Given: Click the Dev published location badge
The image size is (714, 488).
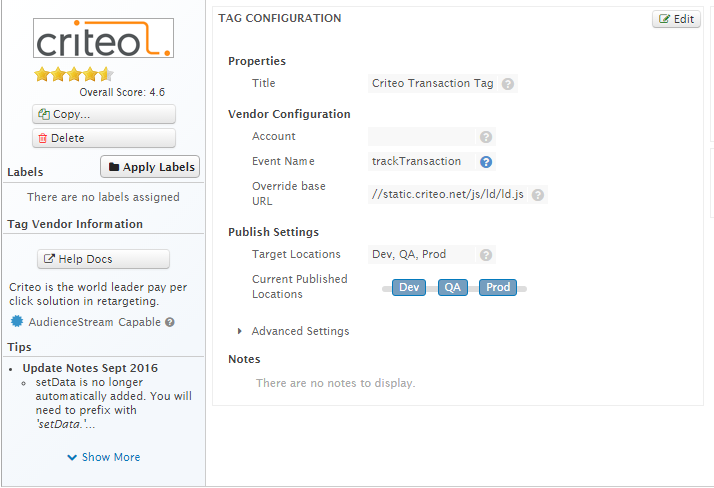Looking at the screenshot, I should [409, 287].
